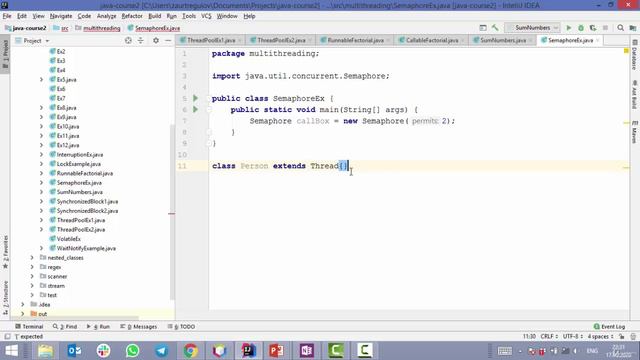Viewport: 640px width, 360px height.
Task: Locate current file target icon in Project panel
Action: 128,40
